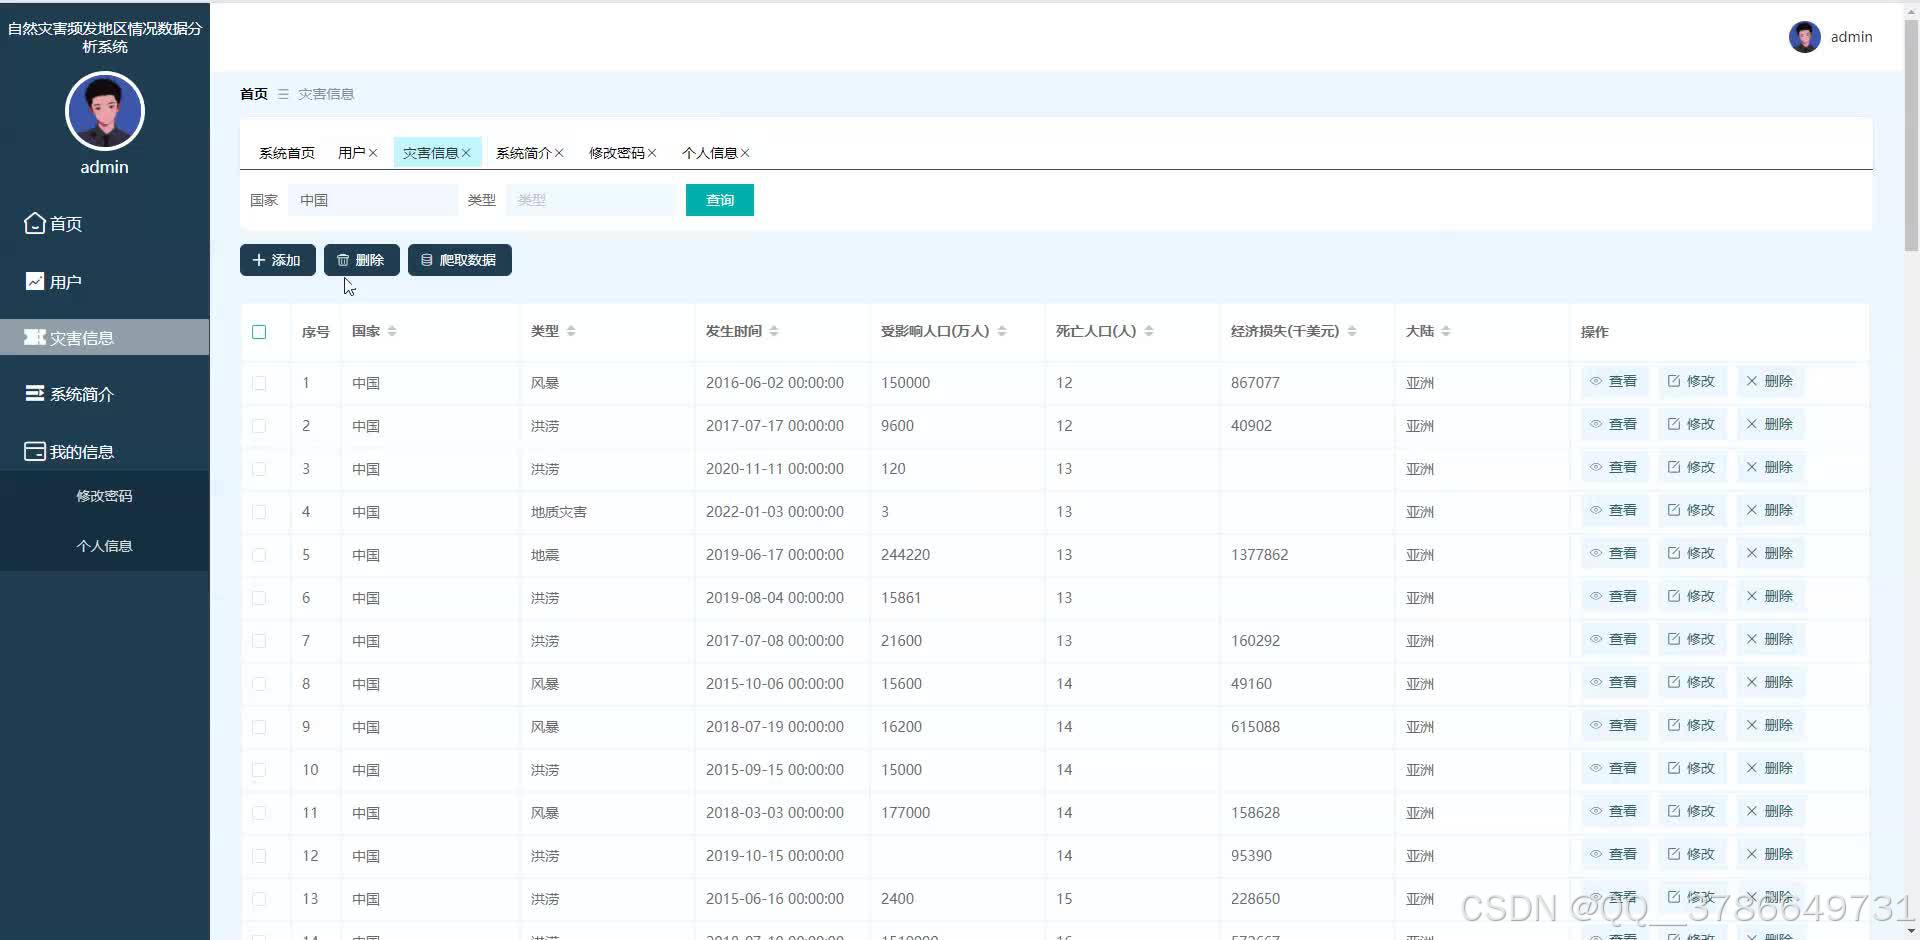This screenshot has width=1920, height=940.
Task: View row 5 地震 record details
Action: click(x=1614, y=553)
